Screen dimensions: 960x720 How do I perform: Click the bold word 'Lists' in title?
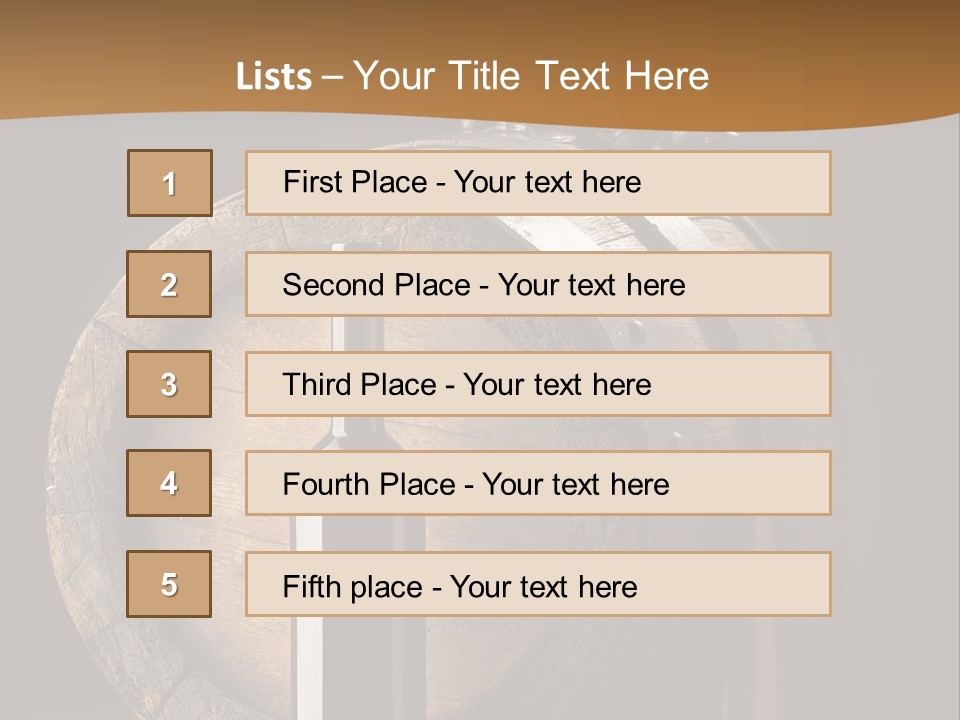(x=274, y=76)
